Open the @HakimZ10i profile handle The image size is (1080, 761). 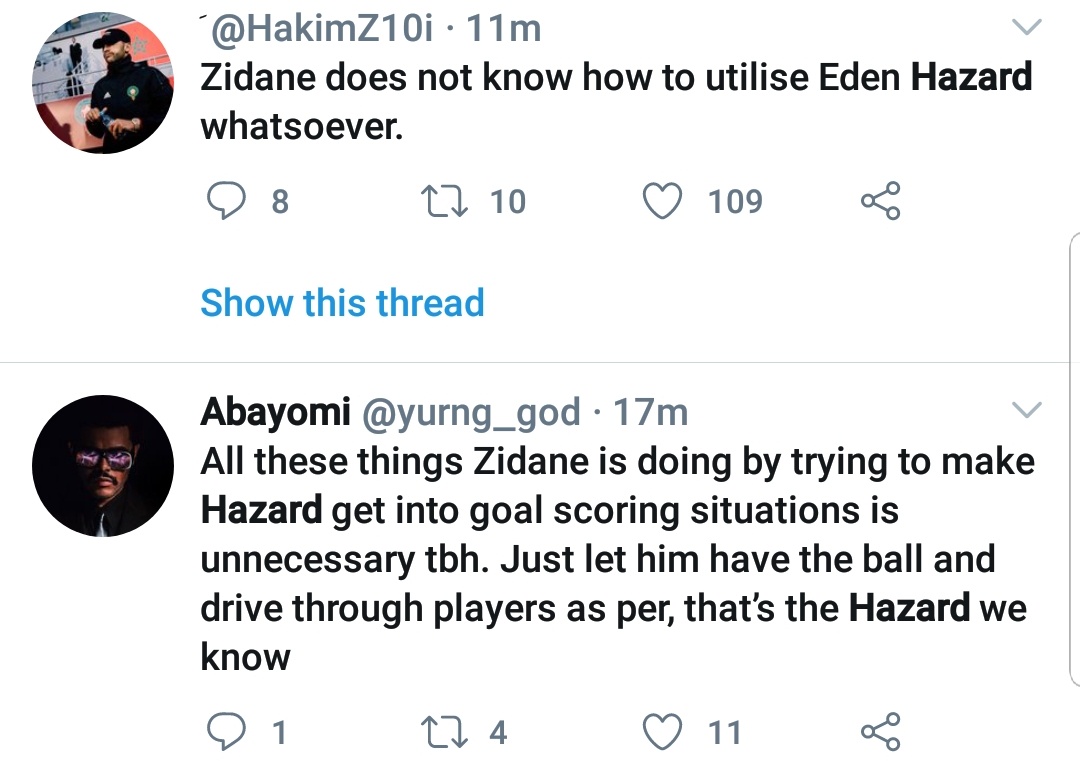coord(318,29)
